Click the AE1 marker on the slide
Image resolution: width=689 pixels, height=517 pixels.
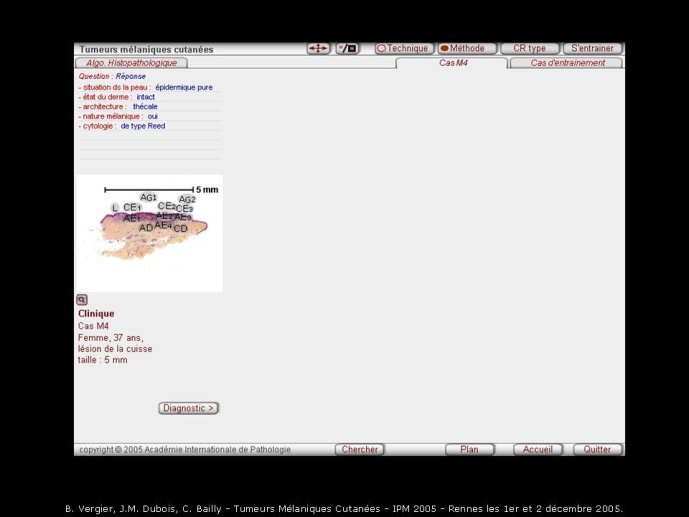point(132,218)
